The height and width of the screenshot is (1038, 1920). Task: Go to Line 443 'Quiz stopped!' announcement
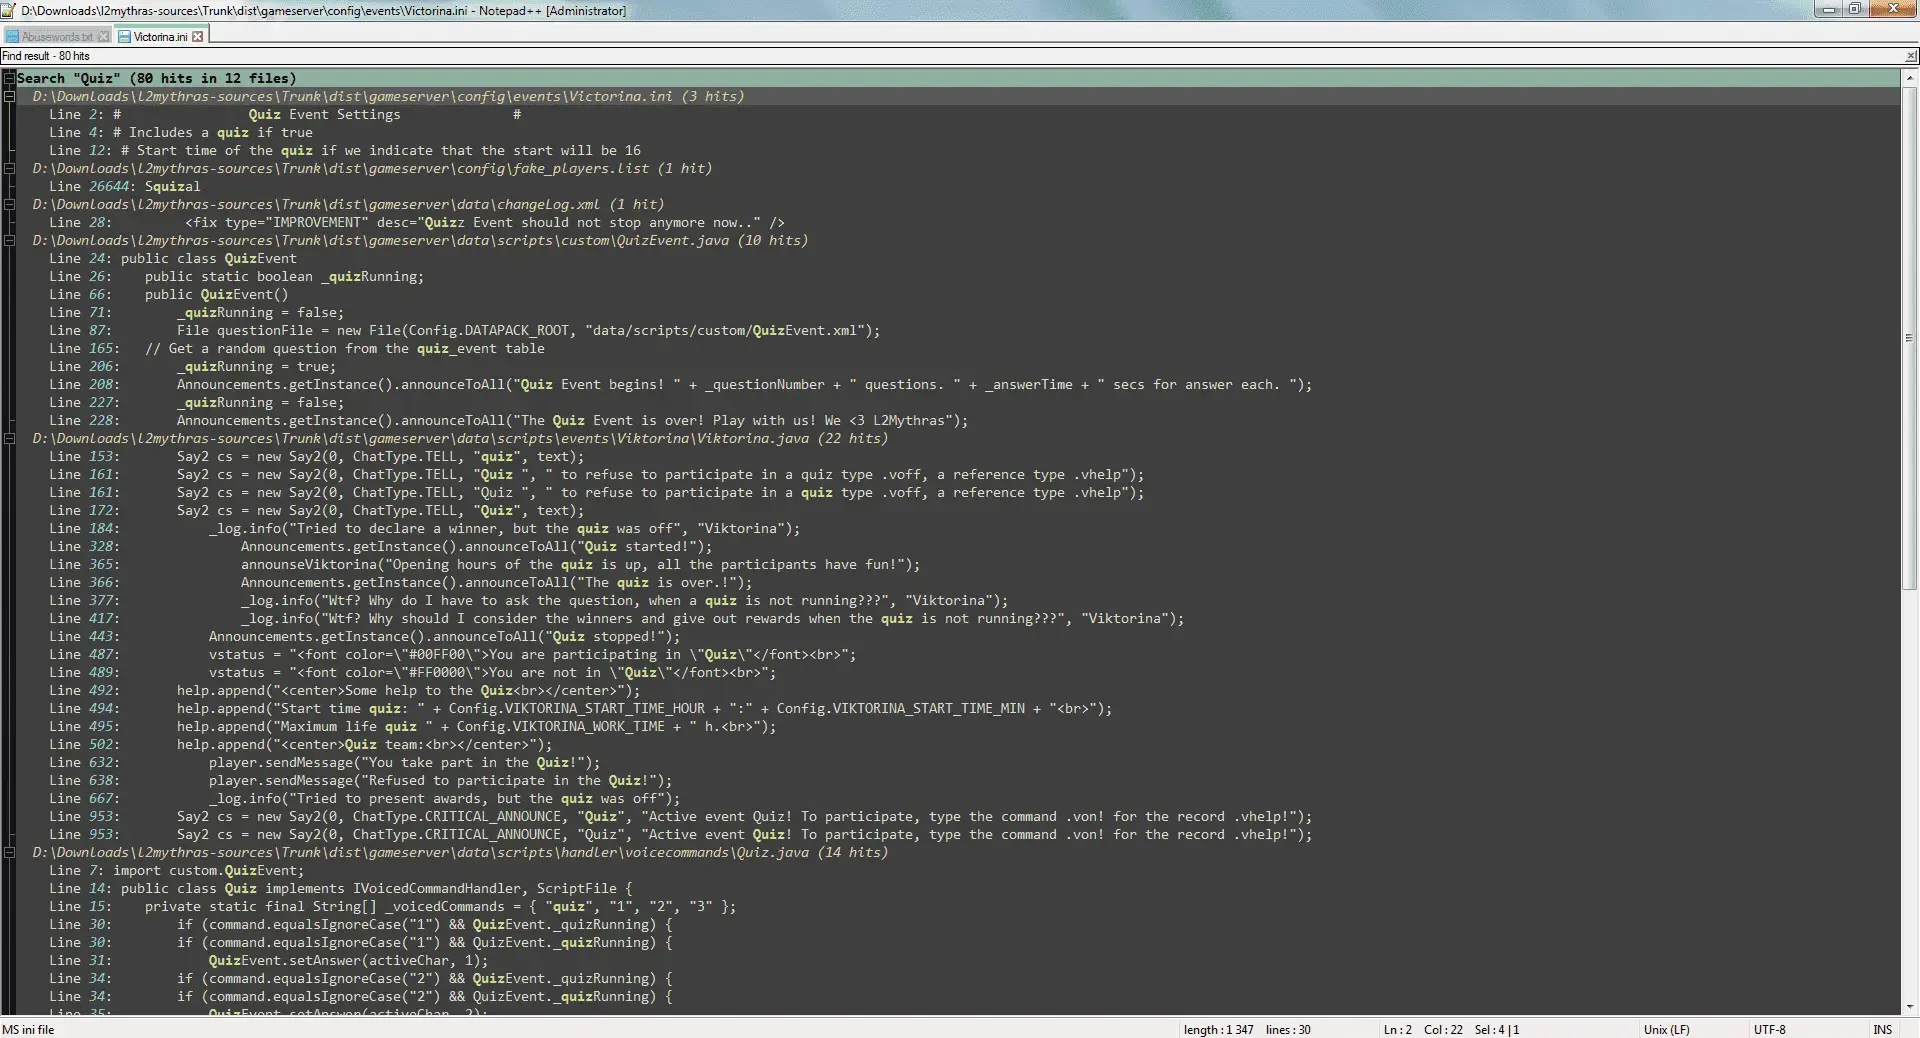(x=365, y=636)
